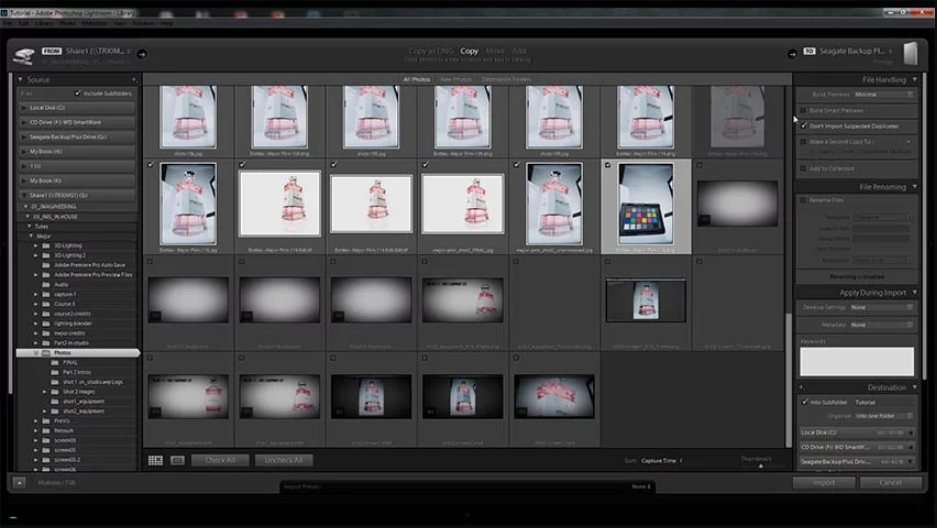Collapse the Apply During Import panel

[x=914, y=292]
